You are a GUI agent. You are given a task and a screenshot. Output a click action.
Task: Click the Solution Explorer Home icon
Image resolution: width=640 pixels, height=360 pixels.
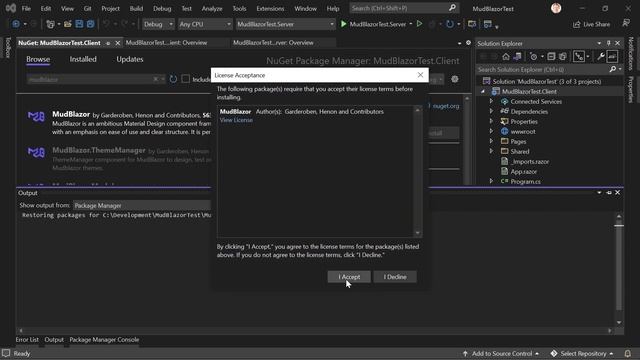click(x=506, y=56)
